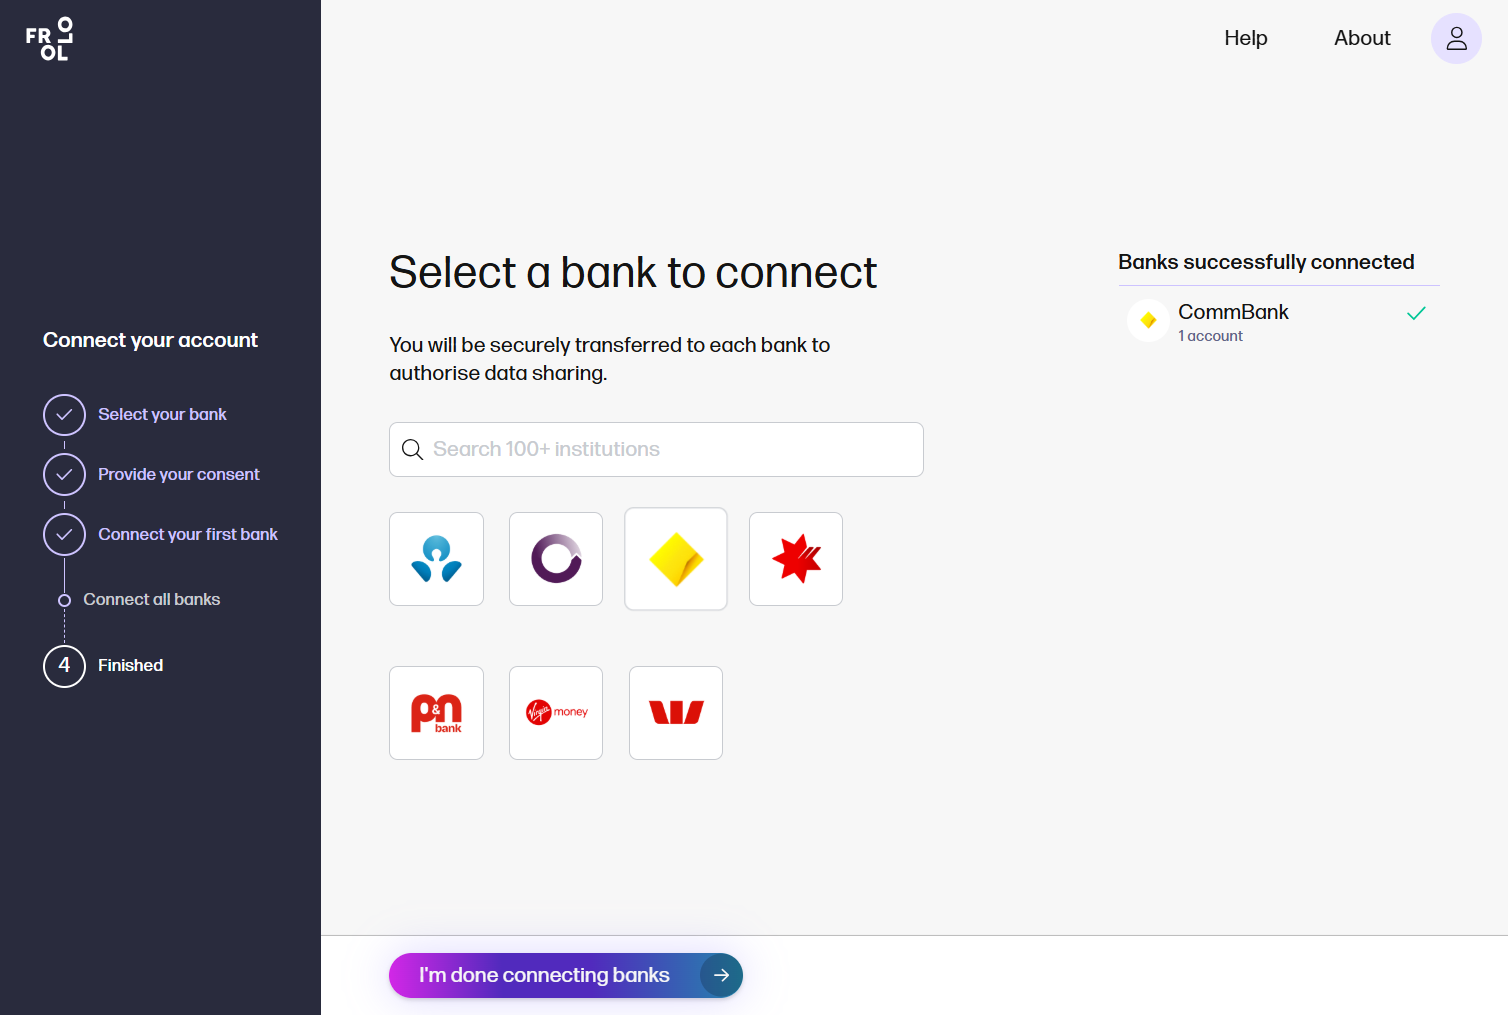Viewport: 1508px width, 1015px height.
Task: Click the step 4 Finished circle
Action: tap(64, 666)
